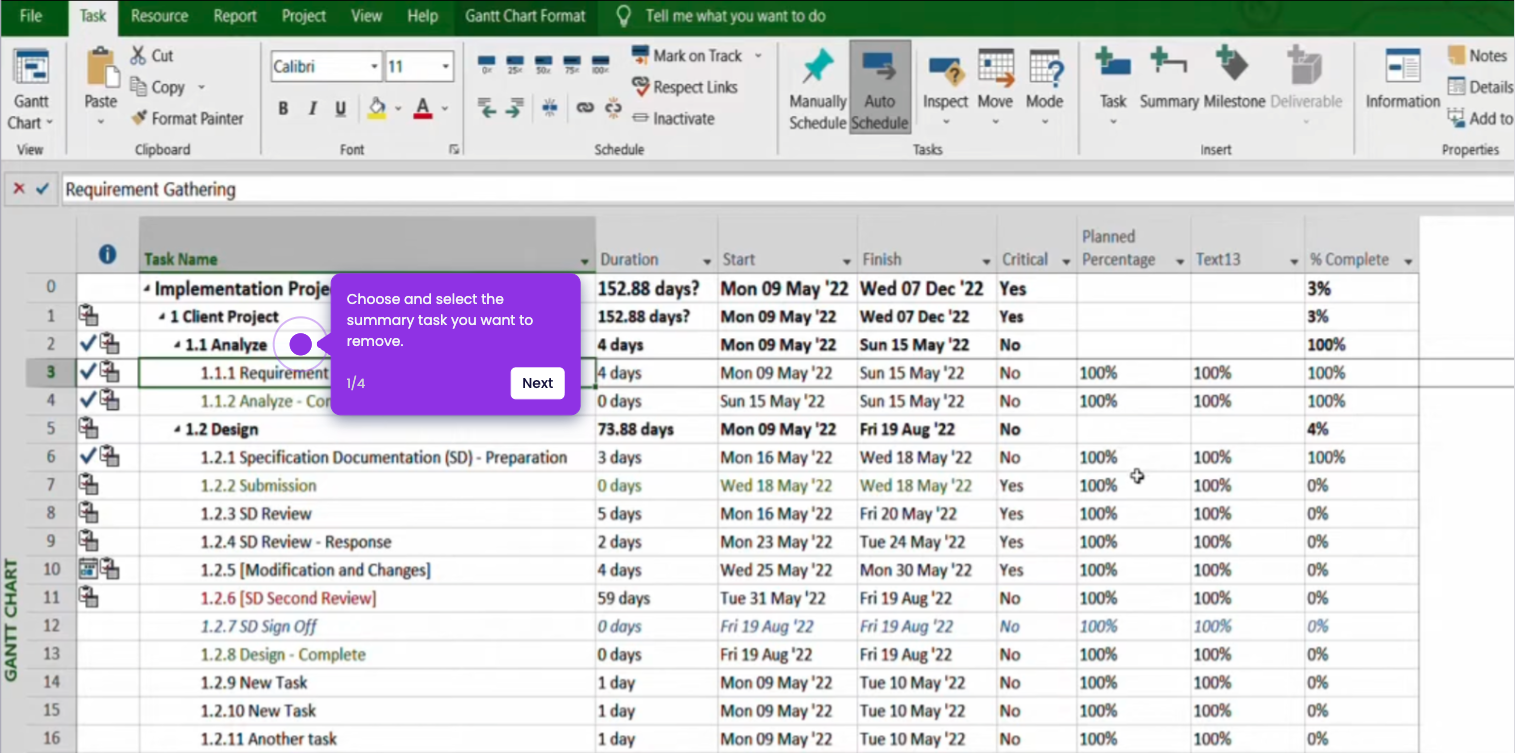Viewport: 1515px width, 753px height.
Task: Click the Manually Schedule pin icon
Action: (817, 67)
